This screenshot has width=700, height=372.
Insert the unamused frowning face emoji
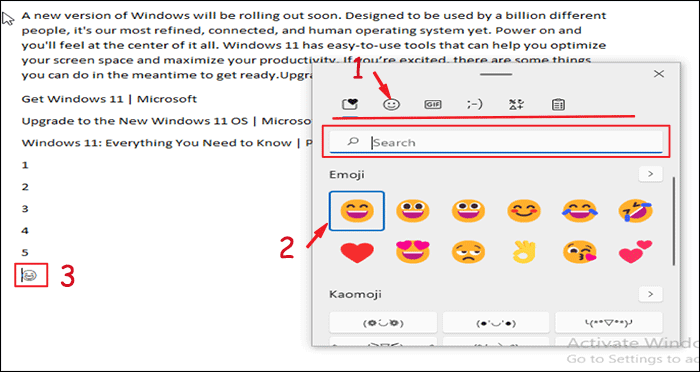tap(468, 252)
